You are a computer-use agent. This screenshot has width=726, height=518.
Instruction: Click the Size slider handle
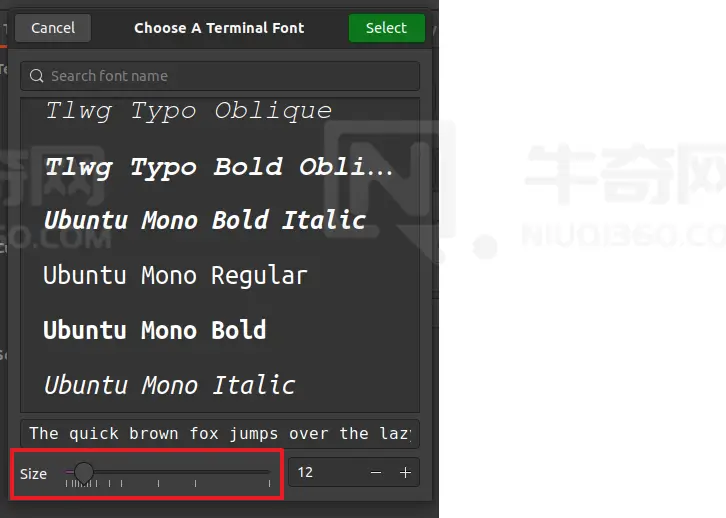tap(84, 472)
